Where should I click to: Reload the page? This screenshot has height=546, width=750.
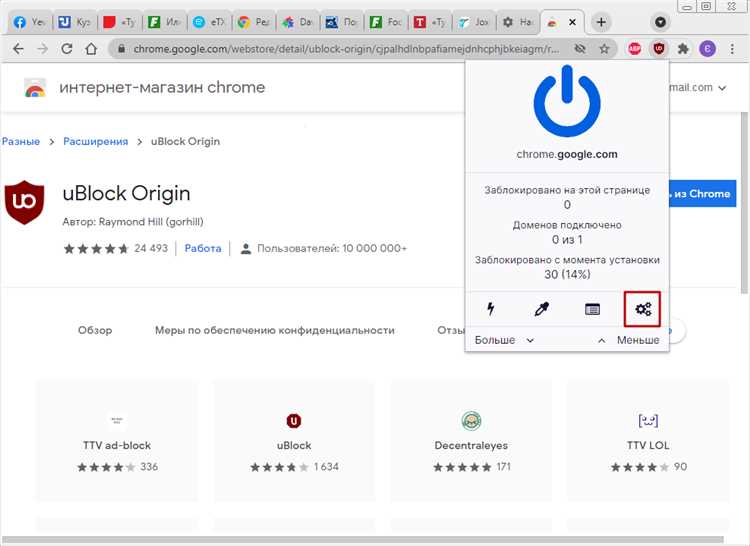[x=66, y=48]
